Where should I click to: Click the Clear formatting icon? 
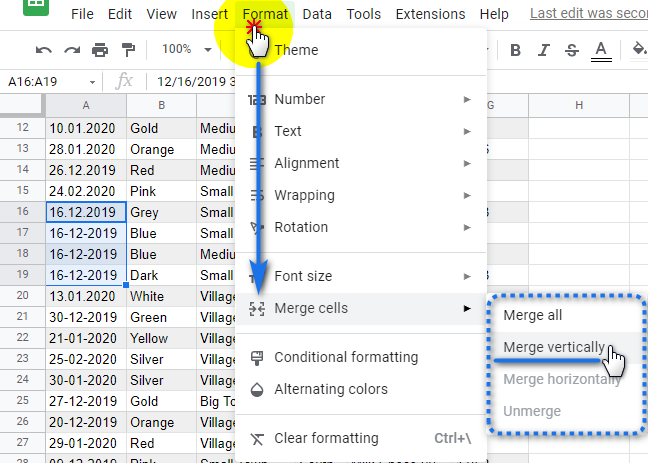tap(257, 439)
